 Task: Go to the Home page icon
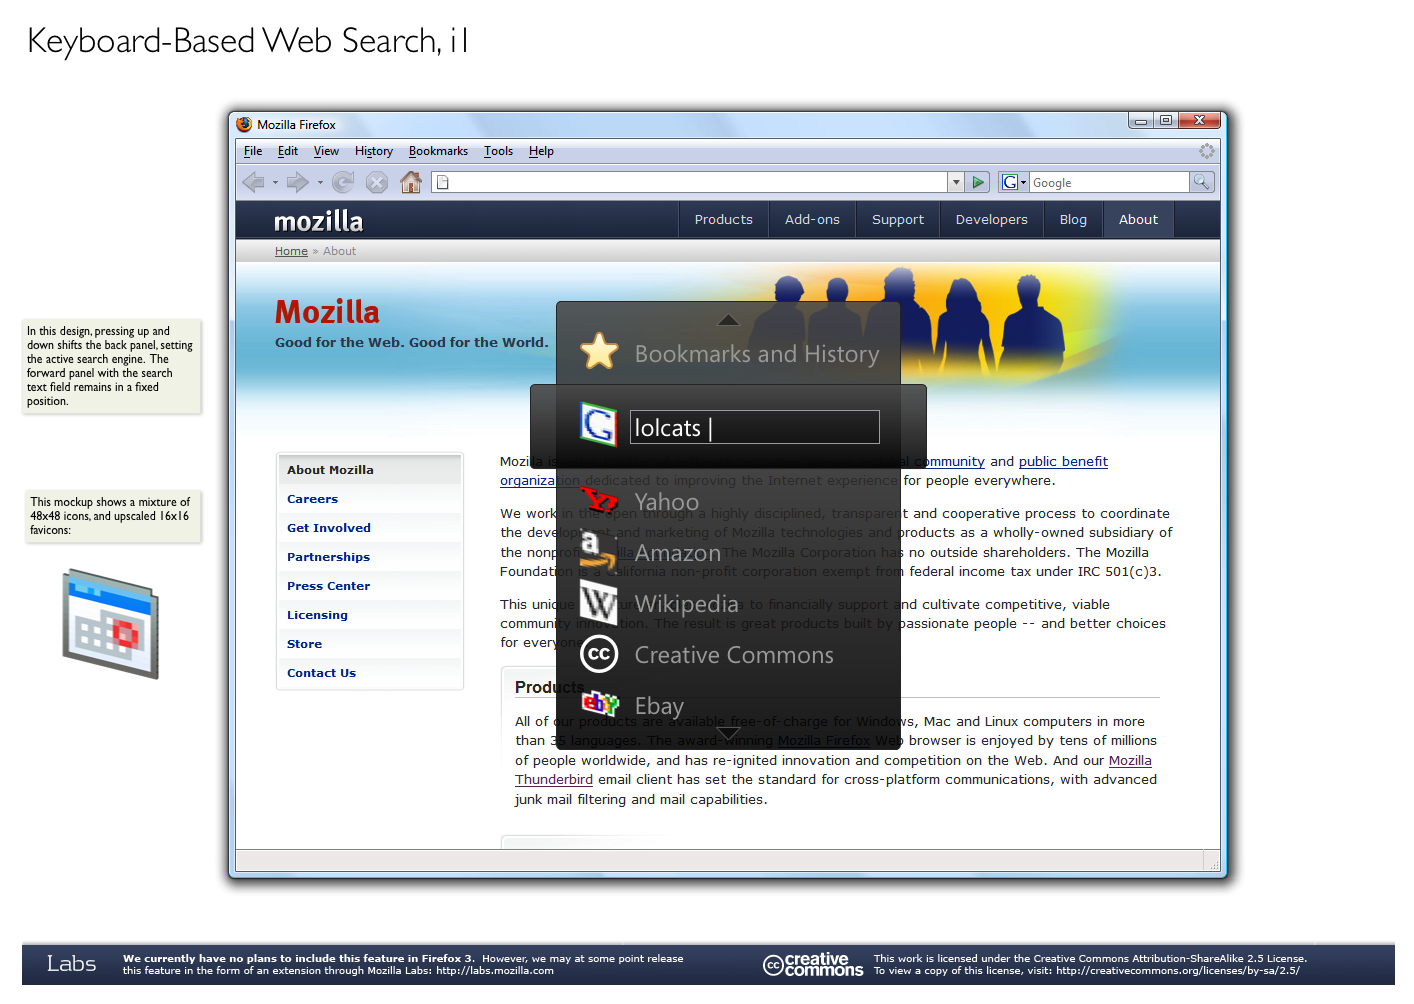[x=411, y=182]
